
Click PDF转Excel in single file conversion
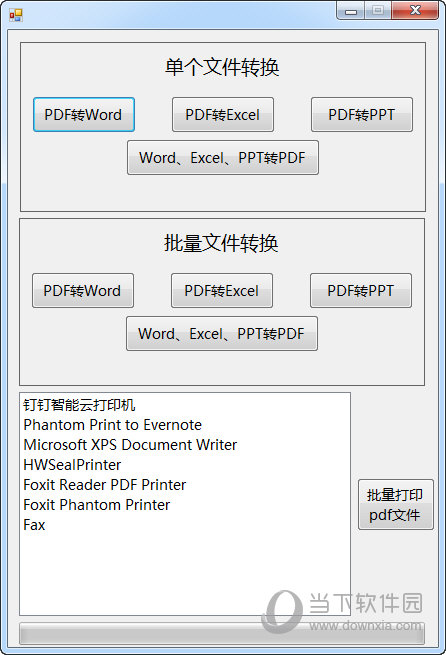tap(223, 115)
